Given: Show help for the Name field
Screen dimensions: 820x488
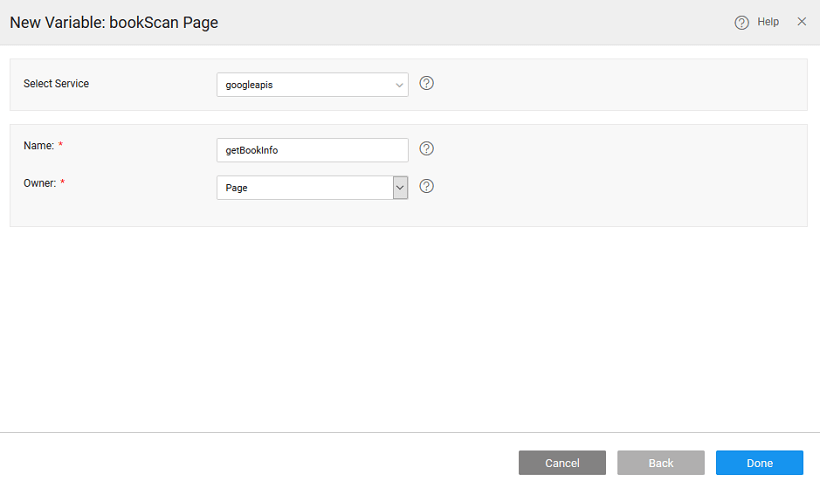Looking at the screenshot, I should click(426, 149).
